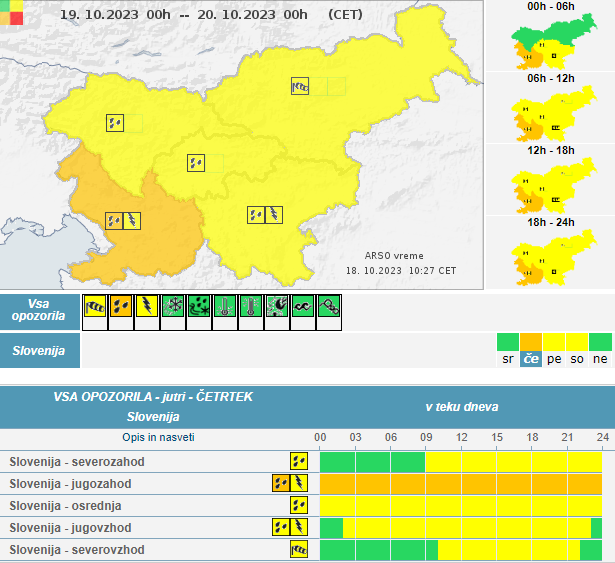Click the wind icon on the northeast map region
The image size is (615, 563).
tap(300, 87)
